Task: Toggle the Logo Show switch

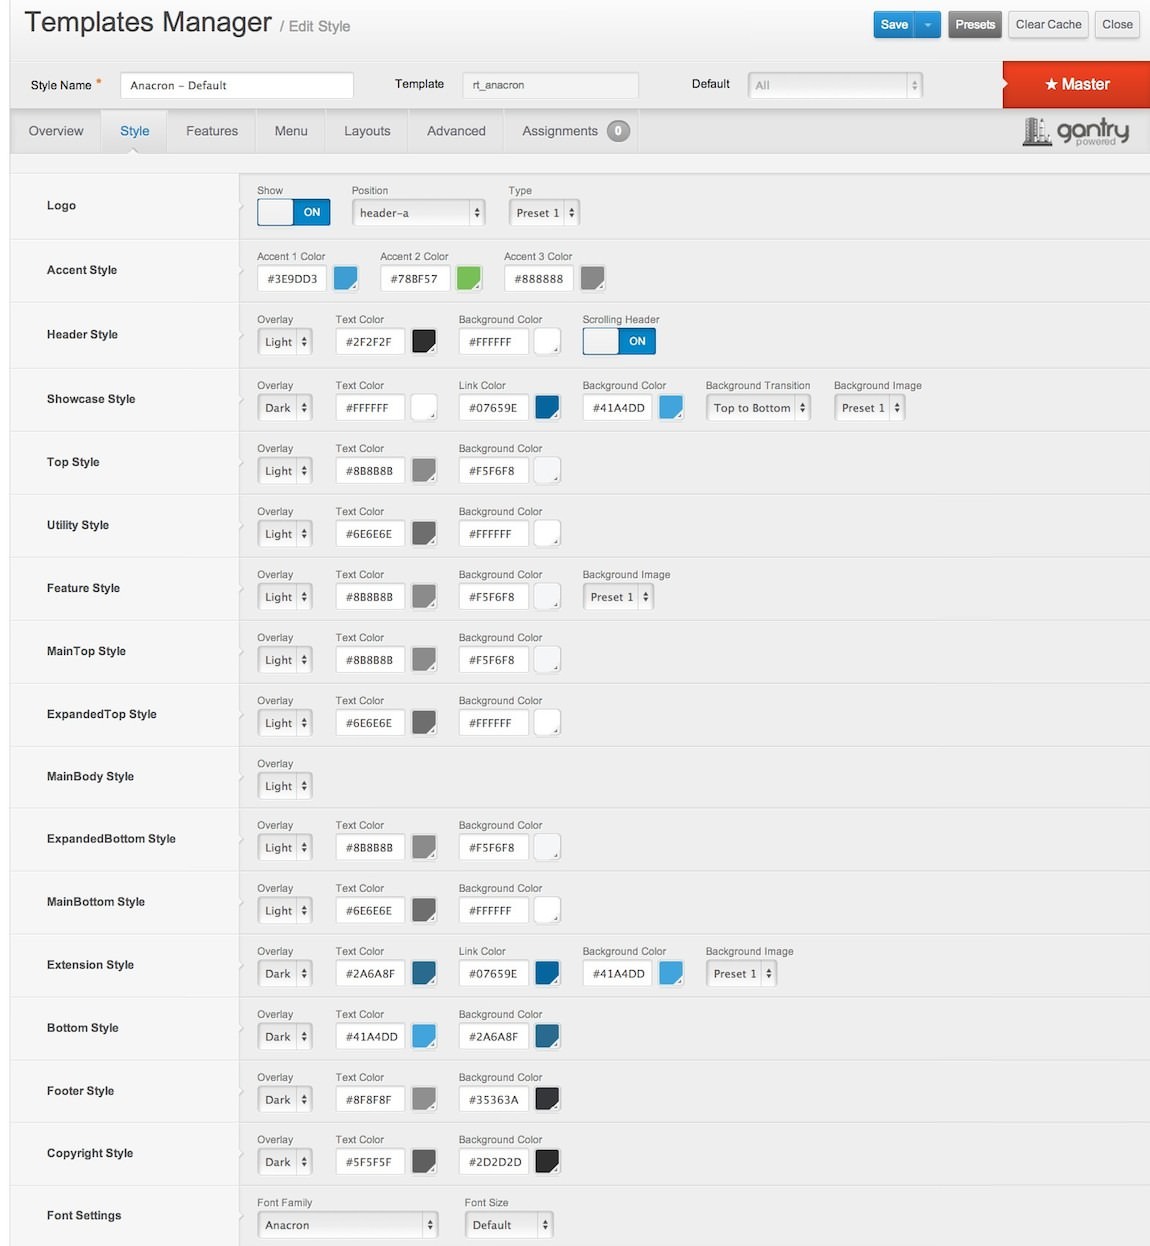Action: pos(293,212)
